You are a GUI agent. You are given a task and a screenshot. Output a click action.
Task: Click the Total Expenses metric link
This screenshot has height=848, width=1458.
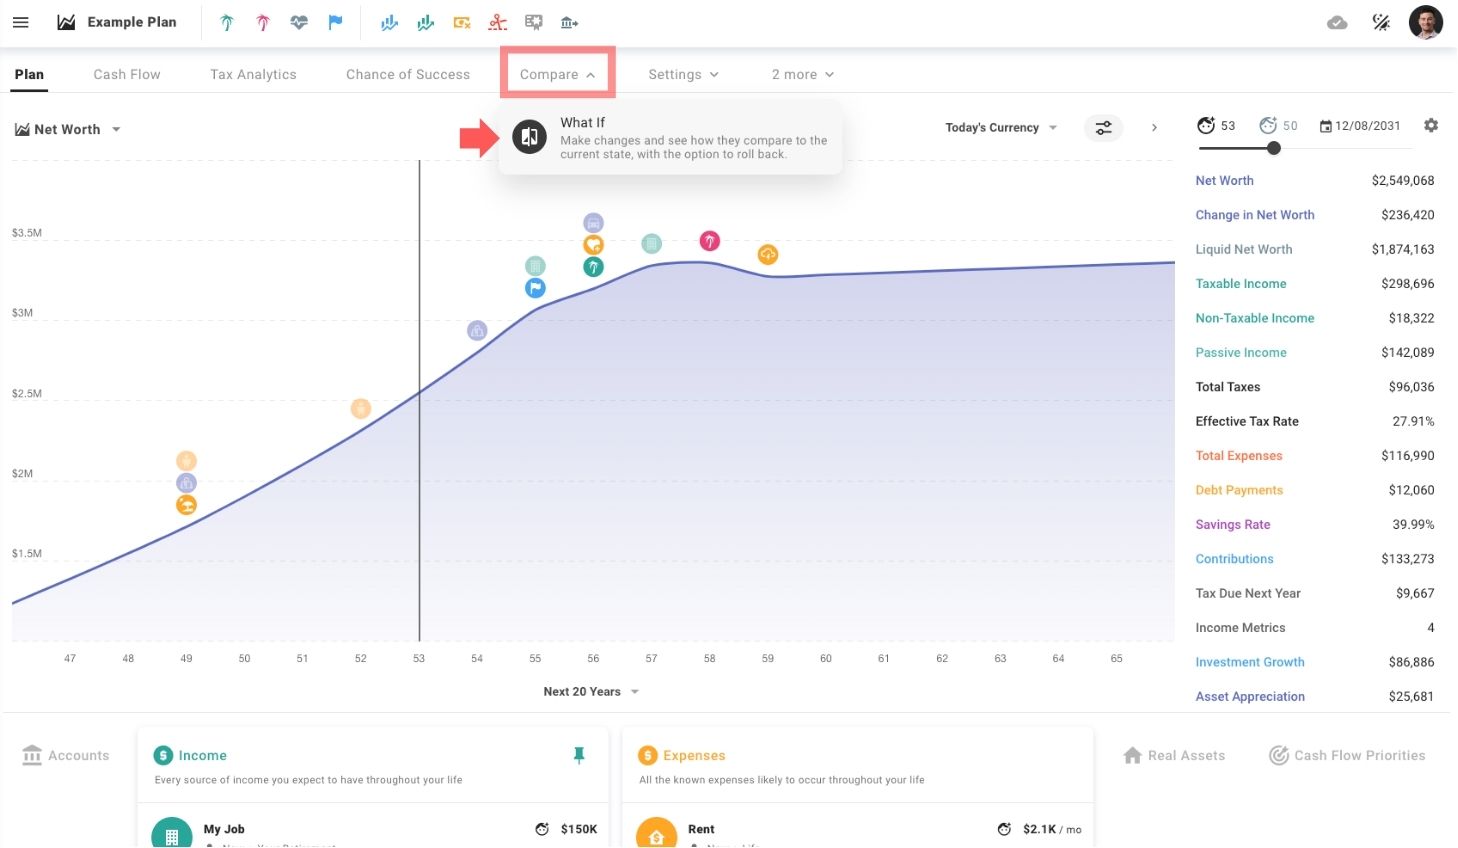click(1238, 456)
